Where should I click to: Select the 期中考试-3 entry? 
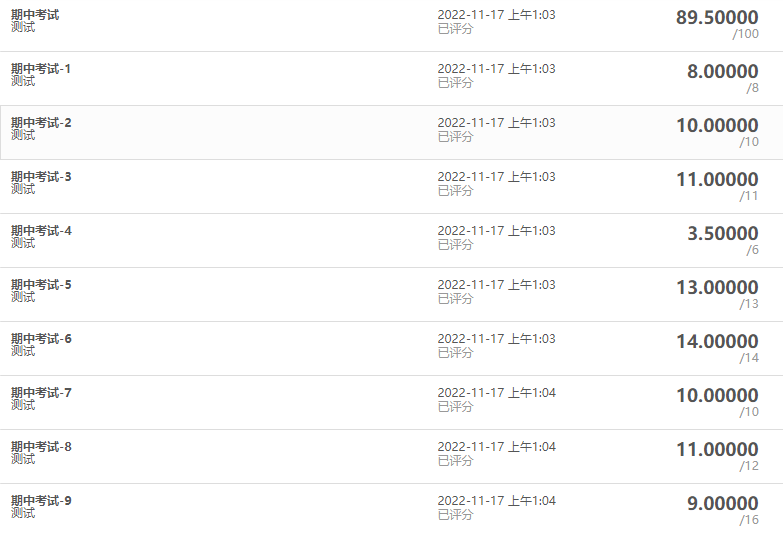pos(41,177)
